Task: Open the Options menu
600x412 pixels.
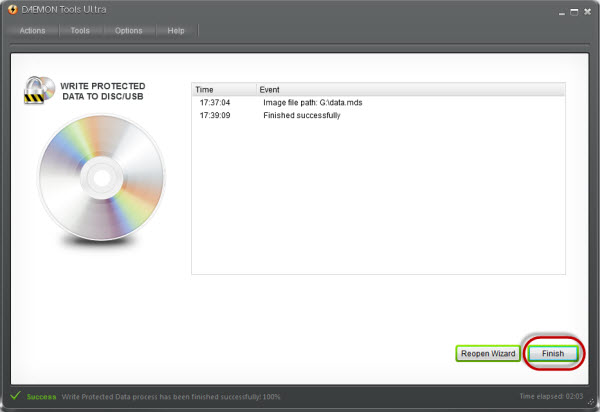Action: [x=129, y=31]
